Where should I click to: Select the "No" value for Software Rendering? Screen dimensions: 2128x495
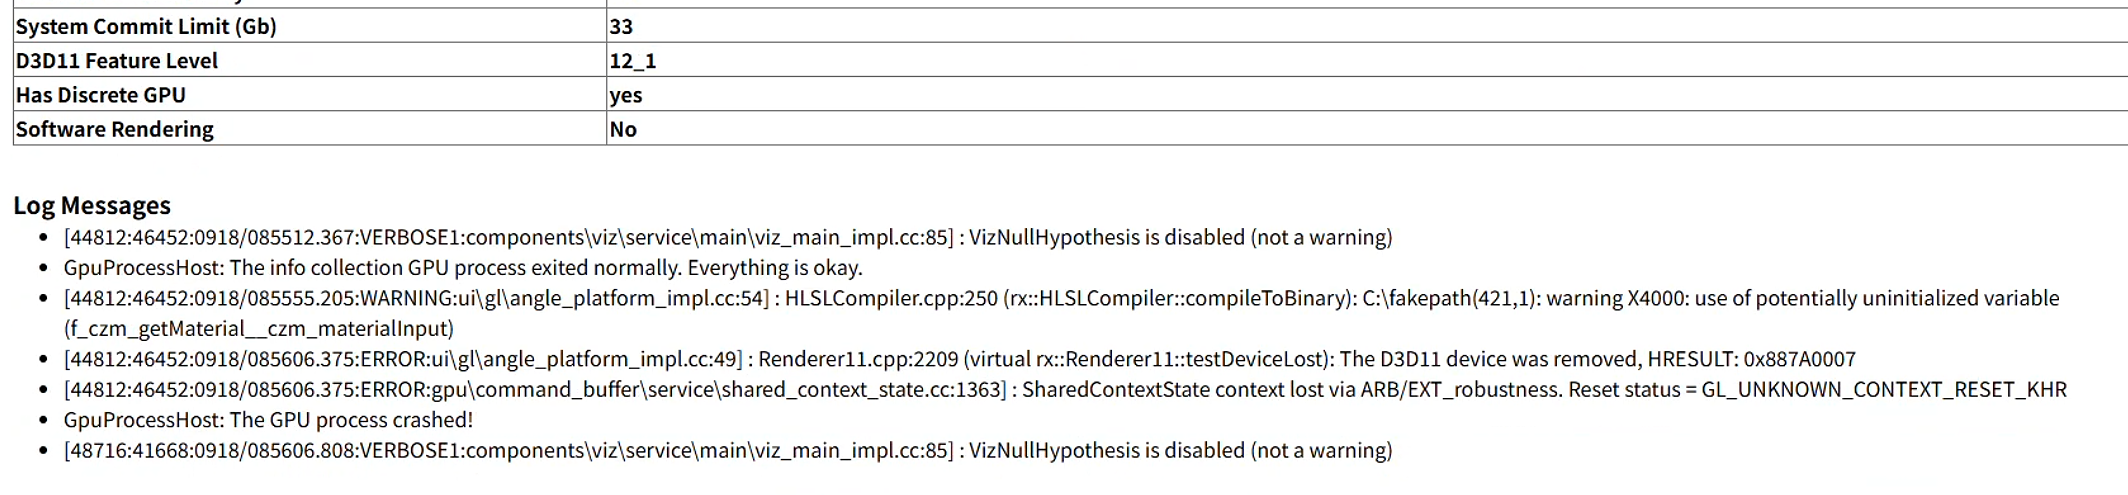tap(623, 129)
